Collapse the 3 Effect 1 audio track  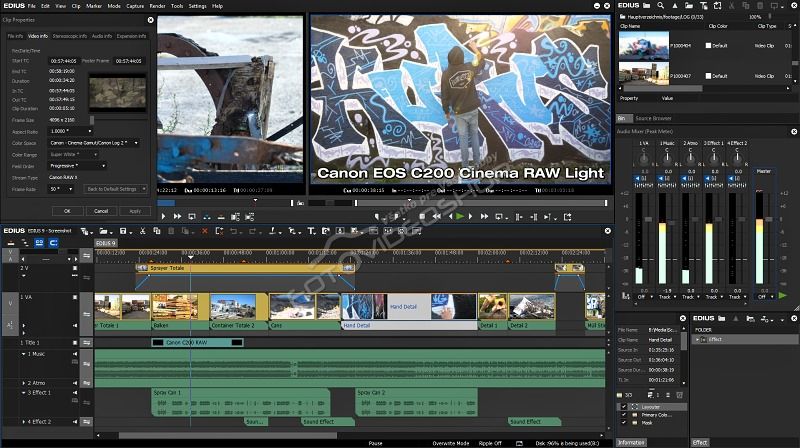(x=23, y=393)
